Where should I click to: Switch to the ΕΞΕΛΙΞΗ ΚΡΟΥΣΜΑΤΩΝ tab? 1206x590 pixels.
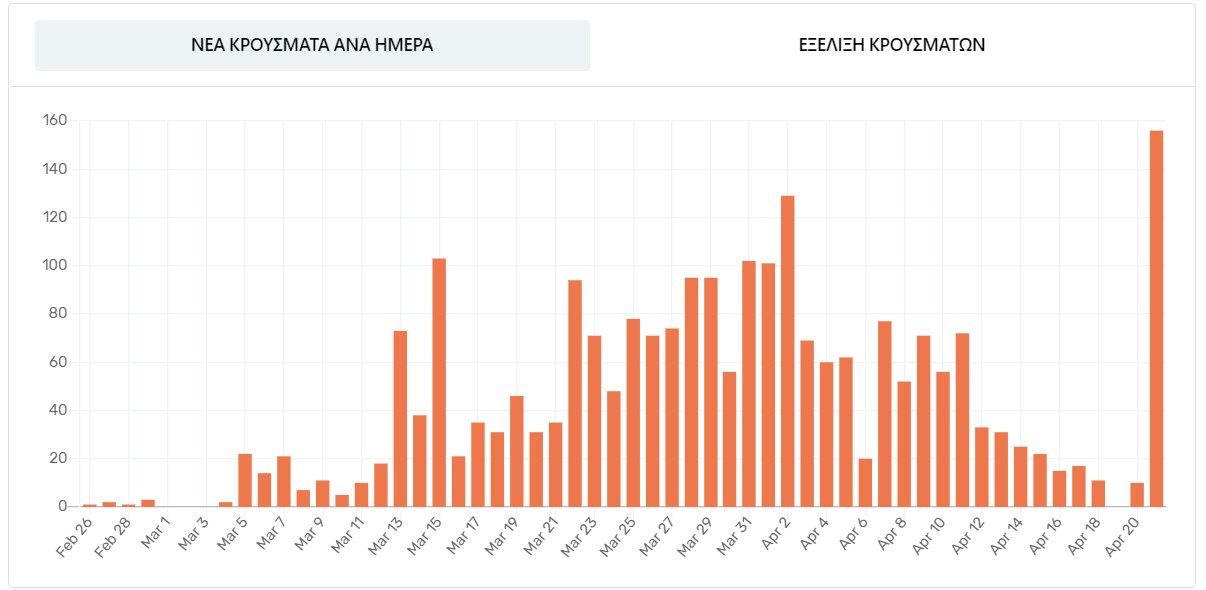892,46
